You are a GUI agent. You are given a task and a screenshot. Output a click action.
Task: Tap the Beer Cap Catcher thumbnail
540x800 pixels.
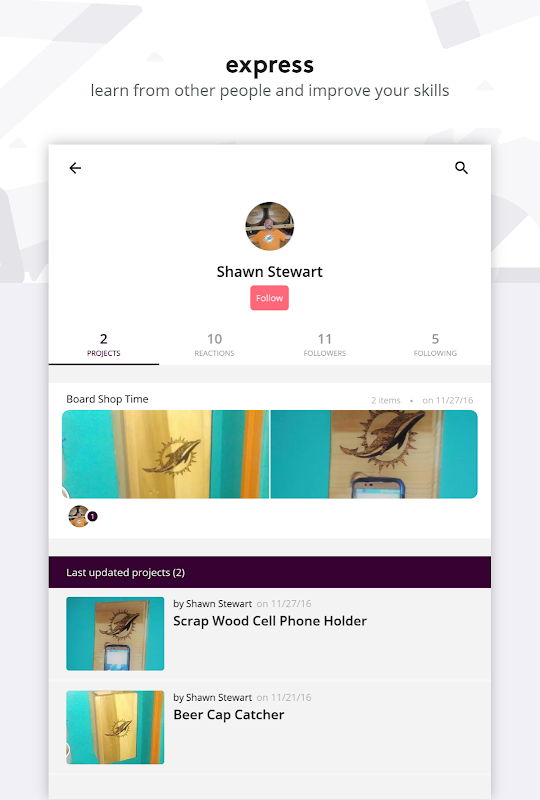(115, 727)
